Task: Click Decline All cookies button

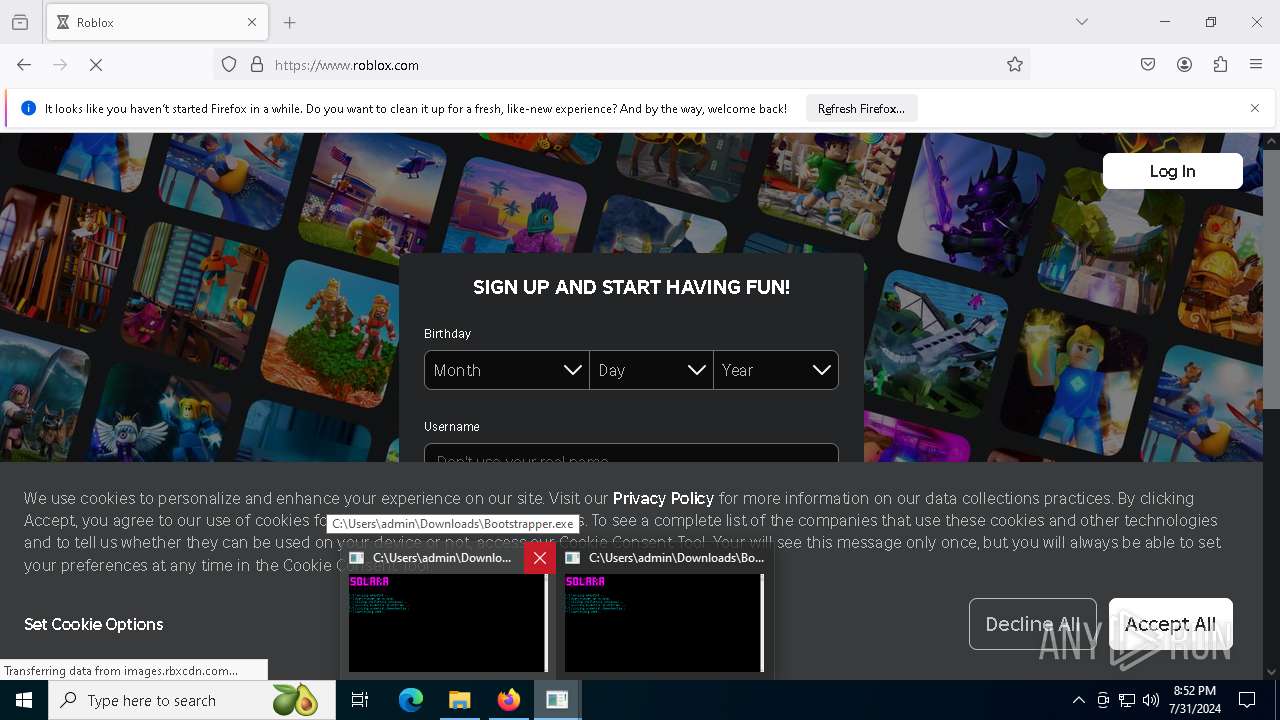Action: (1032, 624)
